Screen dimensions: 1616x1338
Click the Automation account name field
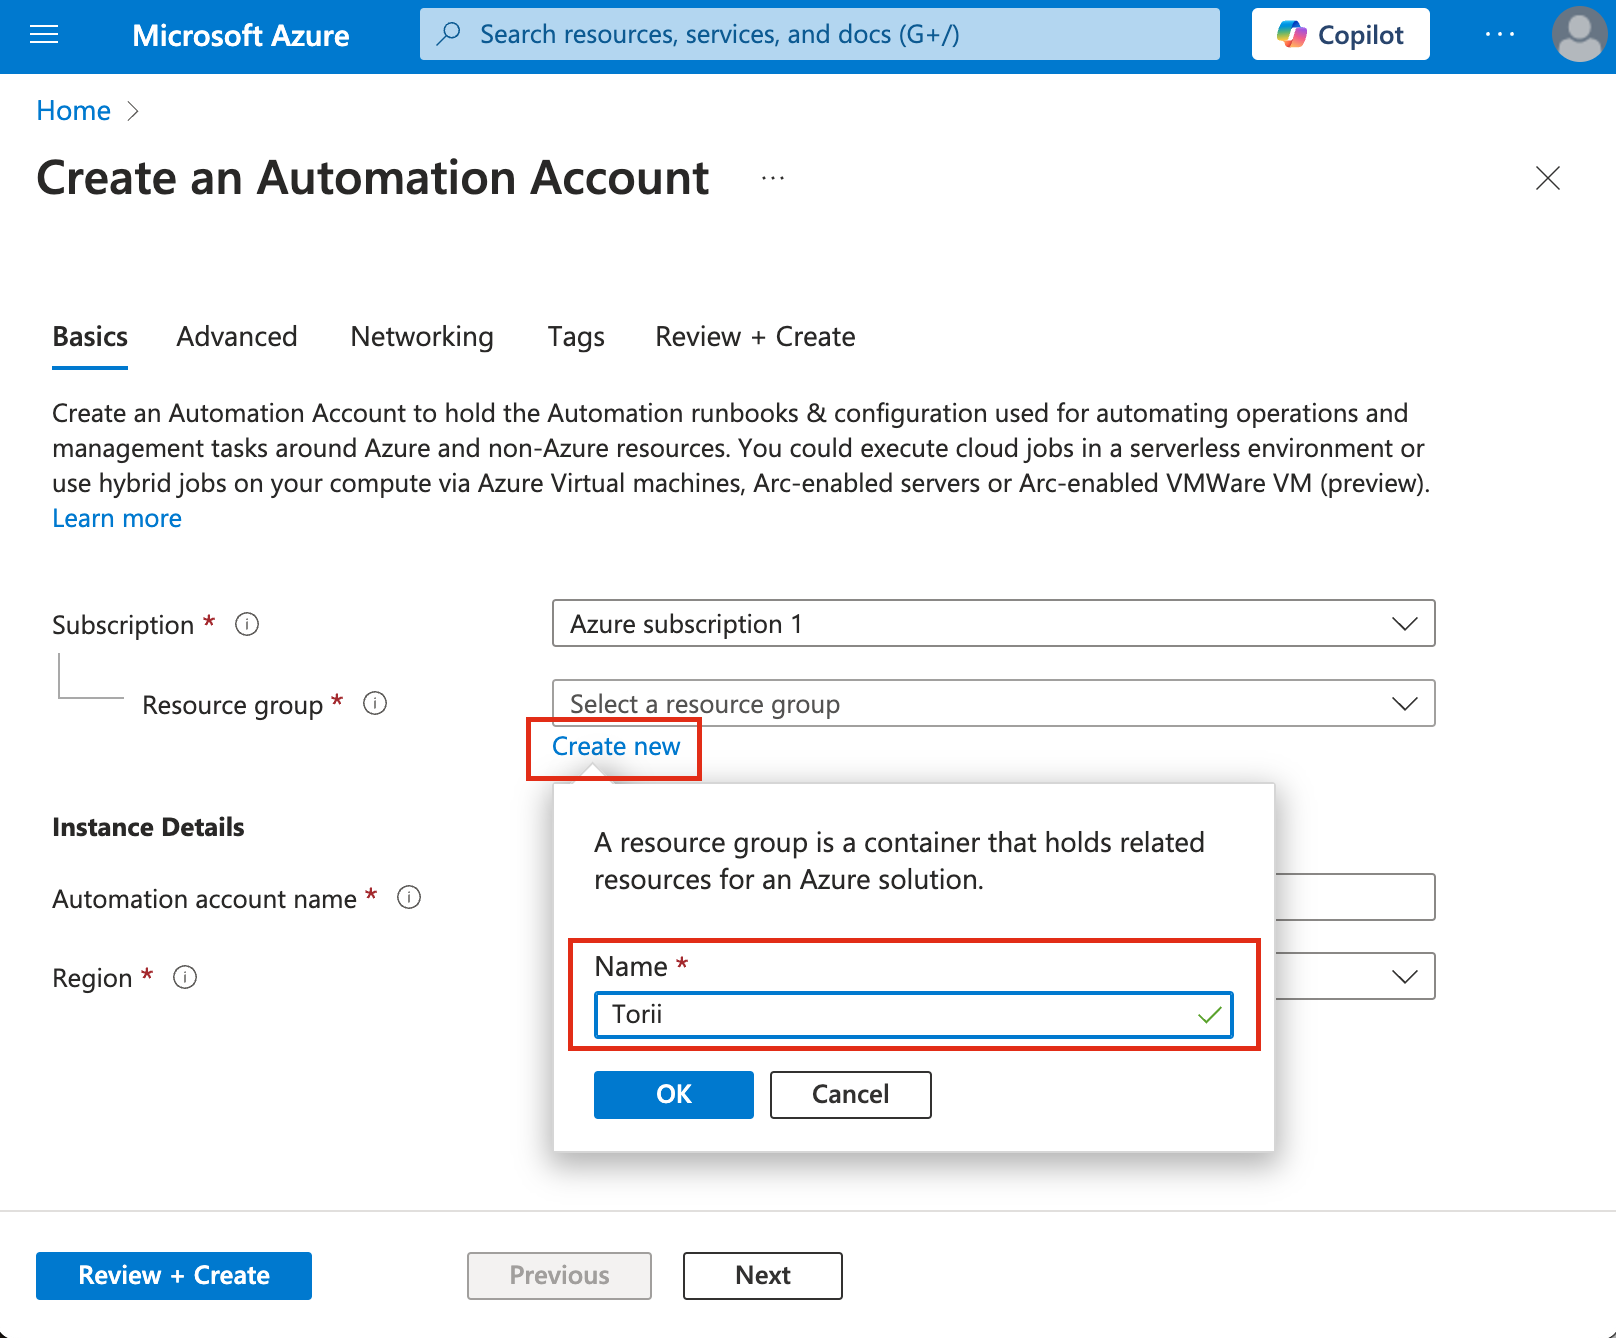(1355, 897)
